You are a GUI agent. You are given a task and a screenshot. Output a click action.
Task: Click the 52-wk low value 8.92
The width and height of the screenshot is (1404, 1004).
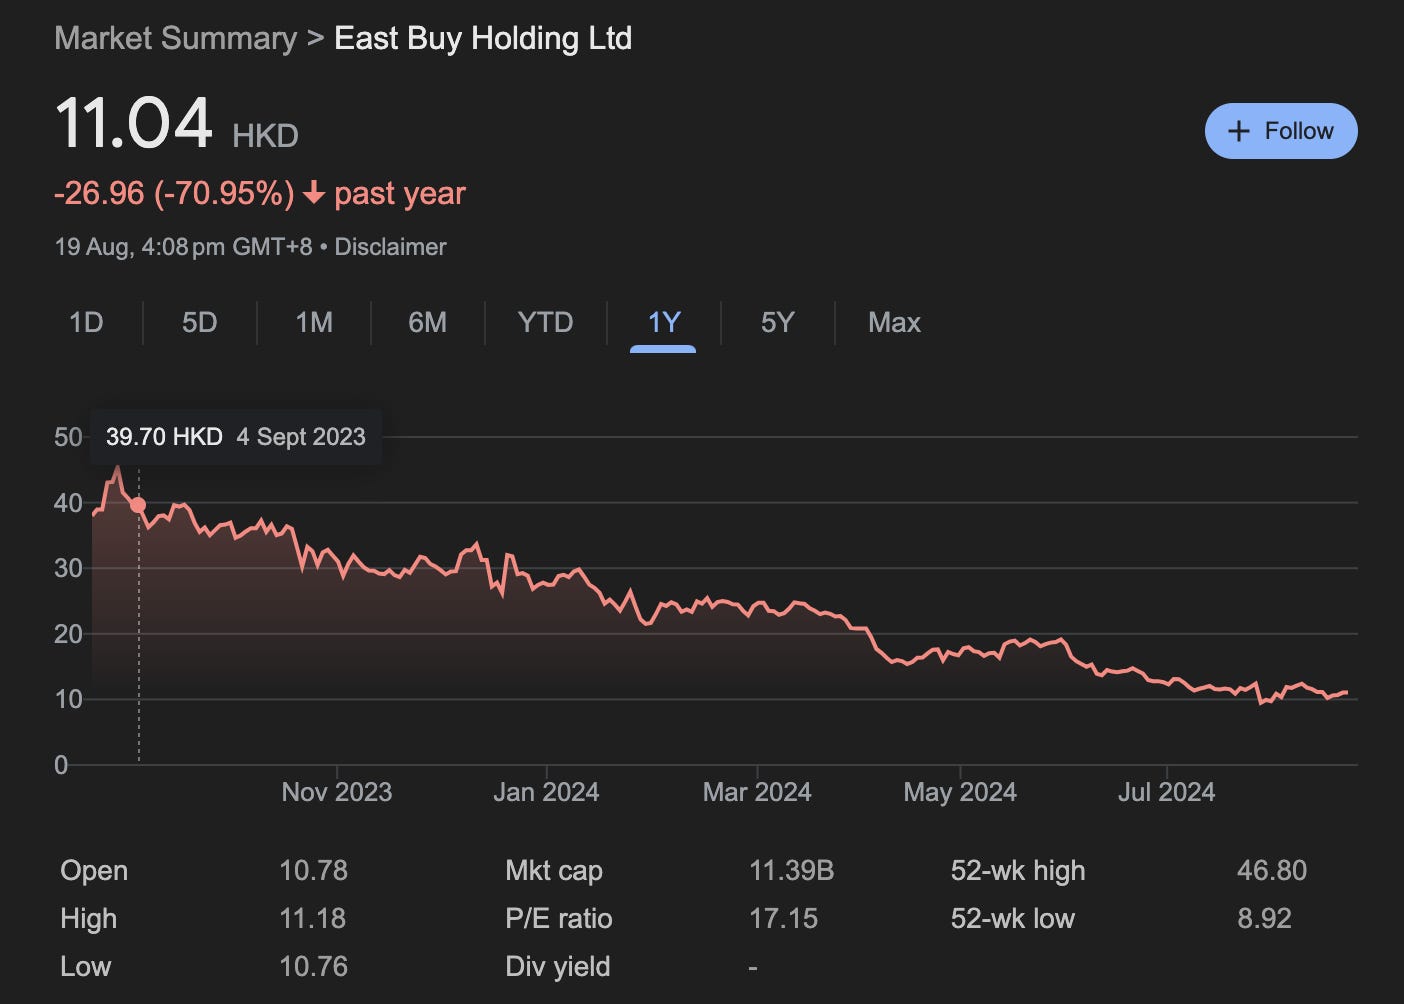pos(1264,918)
